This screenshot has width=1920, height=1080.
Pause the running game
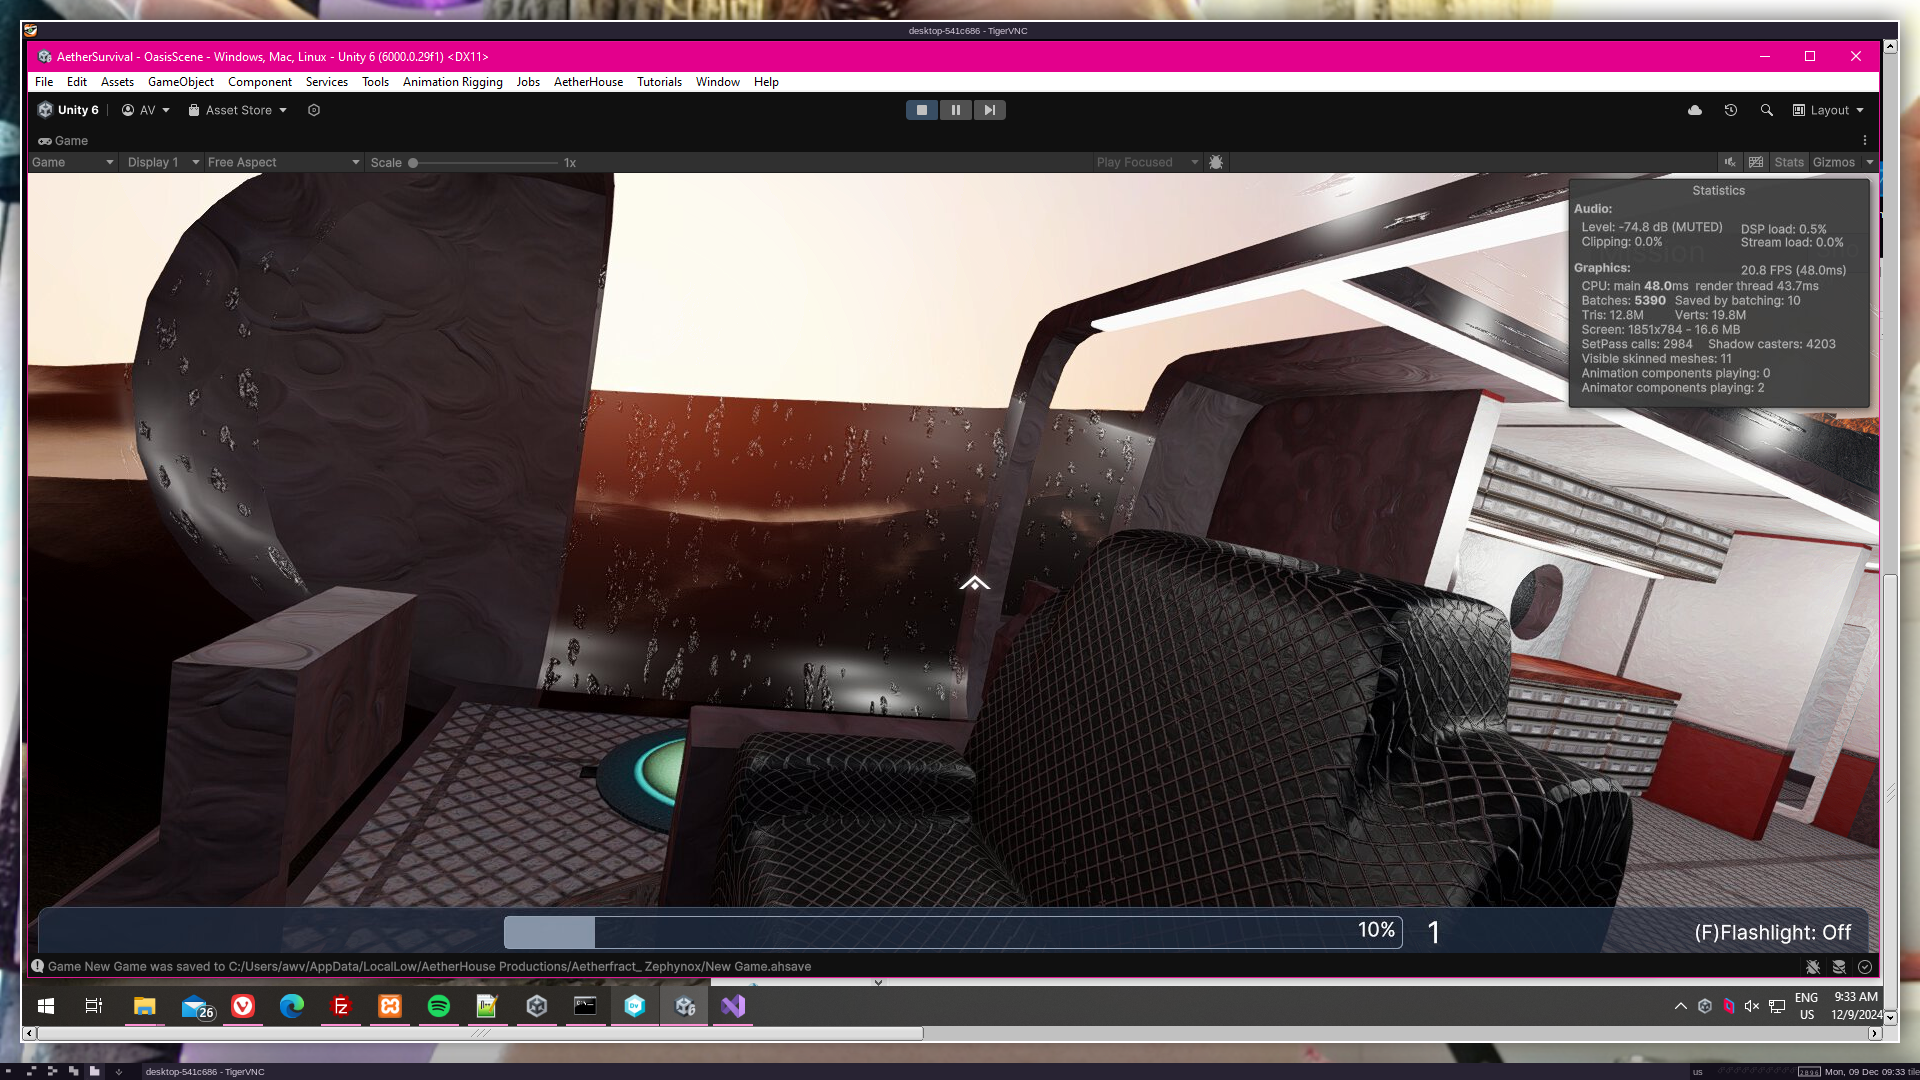(x=955, y=110)
